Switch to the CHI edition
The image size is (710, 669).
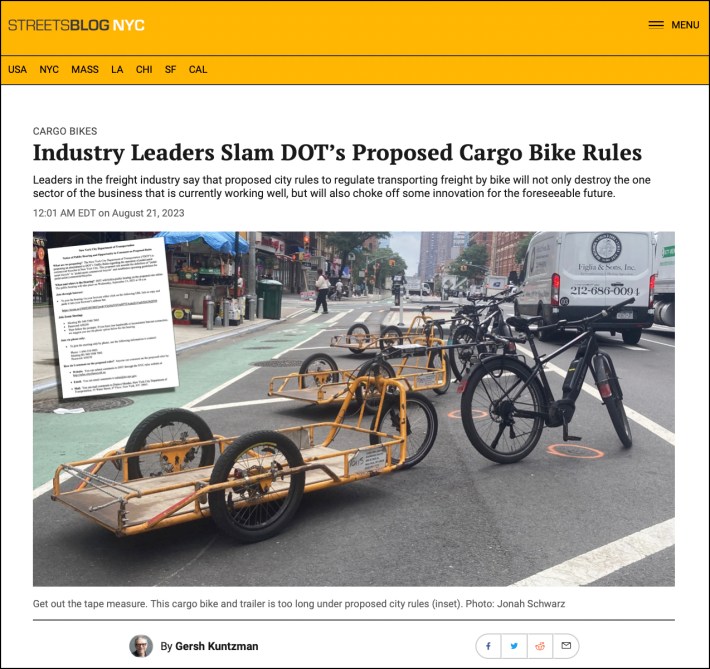point(144,70)
